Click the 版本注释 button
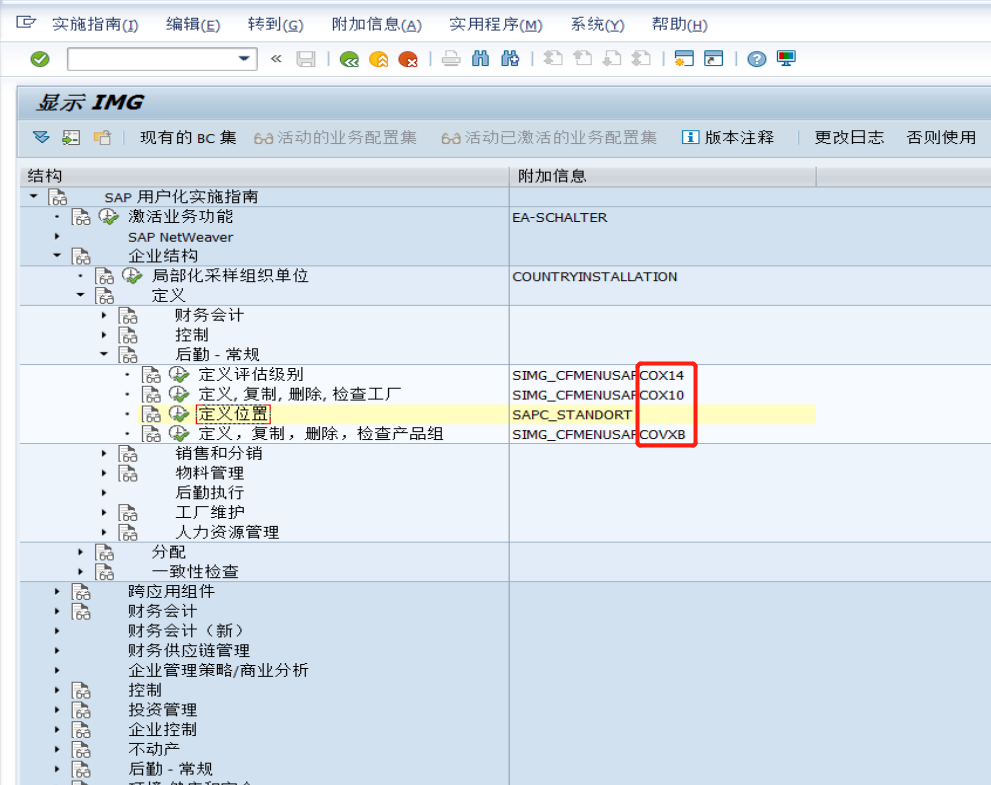The image size is (991, 785). 728,138
